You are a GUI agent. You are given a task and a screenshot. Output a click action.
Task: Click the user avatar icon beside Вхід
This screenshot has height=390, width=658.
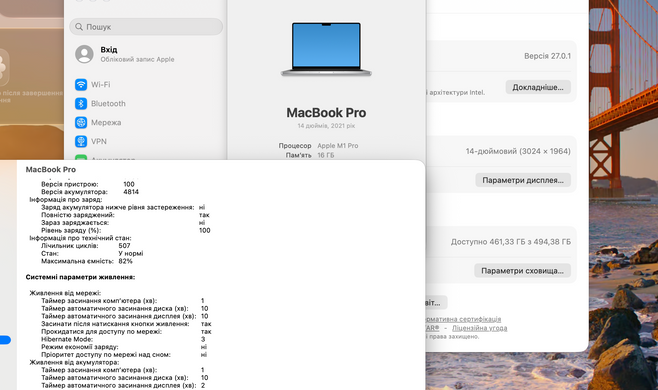(84, 54)
